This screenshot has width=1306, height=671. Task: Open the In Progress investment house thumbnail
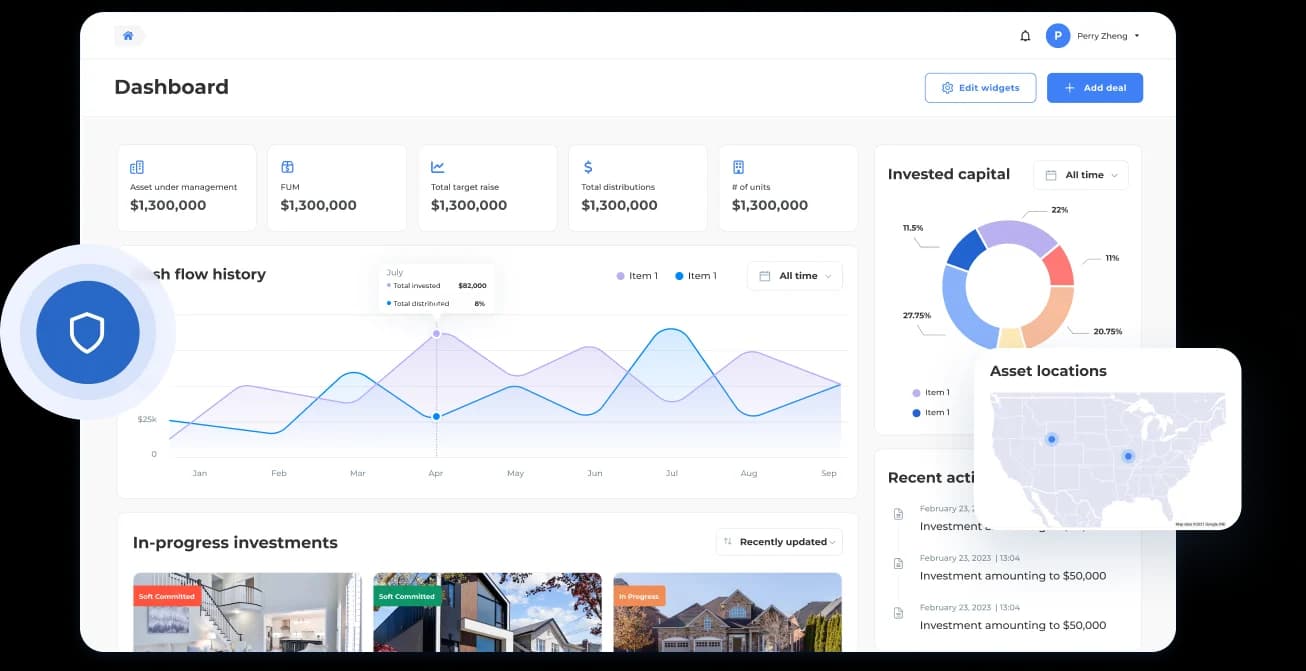(727, 612)
